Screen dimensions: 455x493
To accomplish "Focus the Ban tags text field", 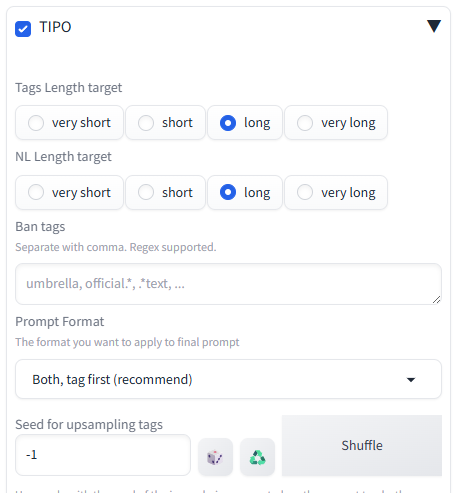I will 228,284.
